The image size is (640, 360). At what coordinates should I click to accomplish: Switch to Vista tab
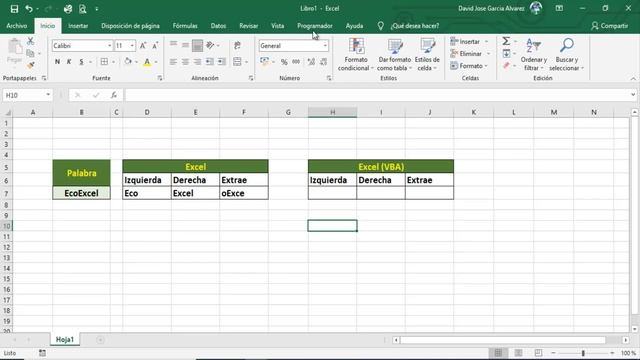278,26
